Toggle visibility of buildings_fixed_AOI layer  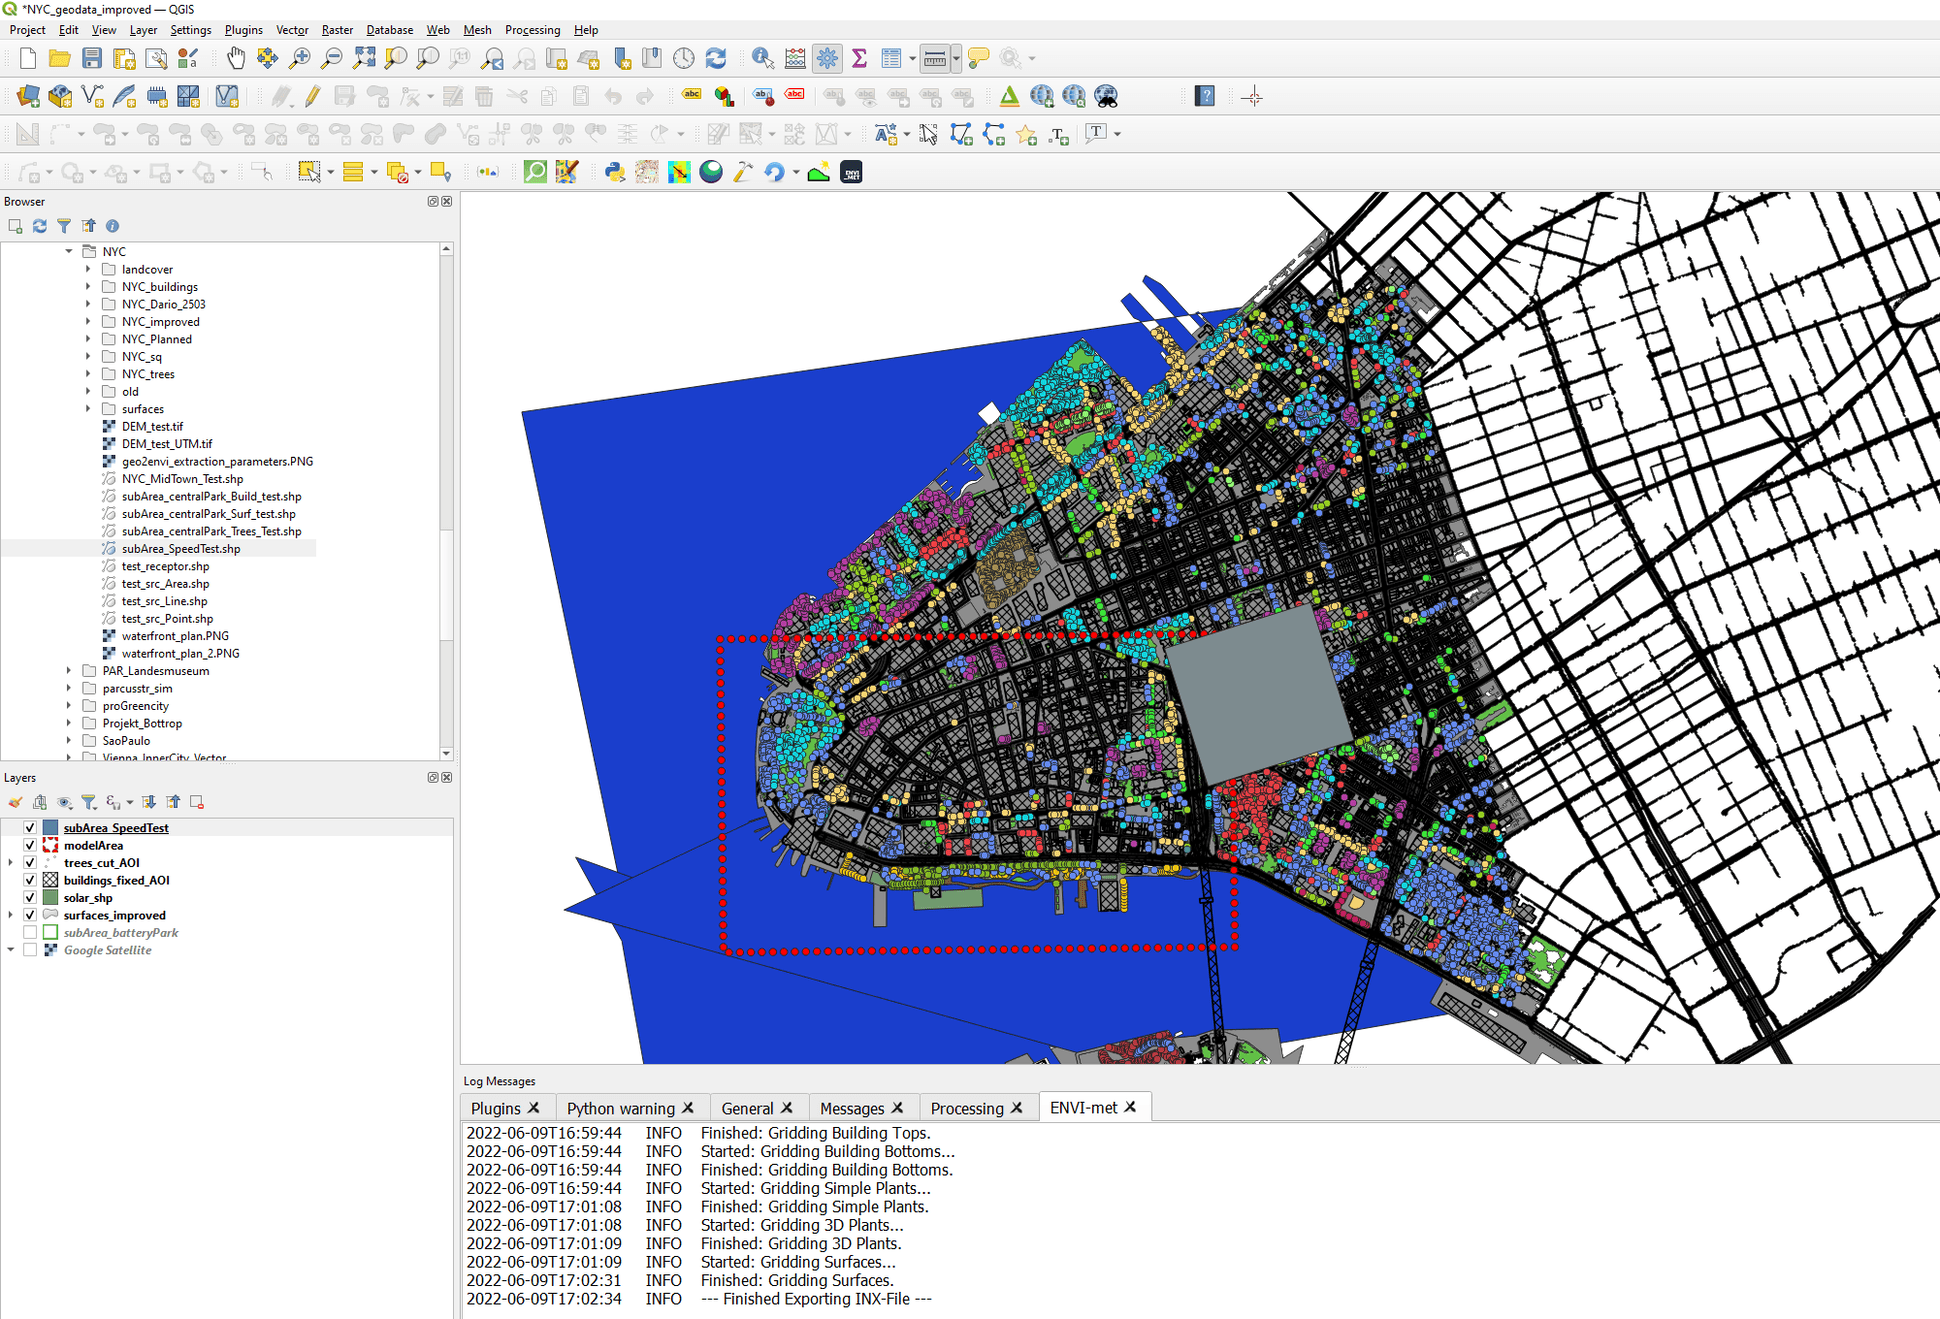pos(30,880)
